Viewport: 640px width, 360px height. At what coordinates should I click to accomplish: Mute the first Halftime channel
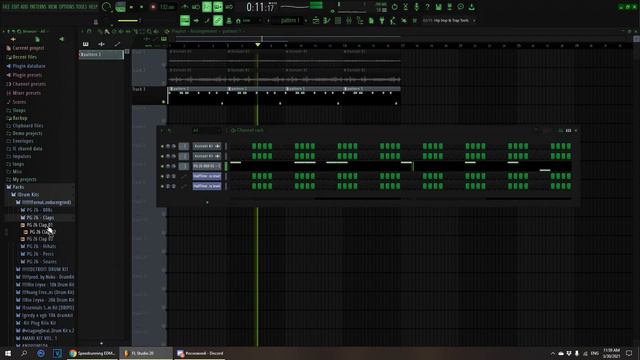pos(162,176)
